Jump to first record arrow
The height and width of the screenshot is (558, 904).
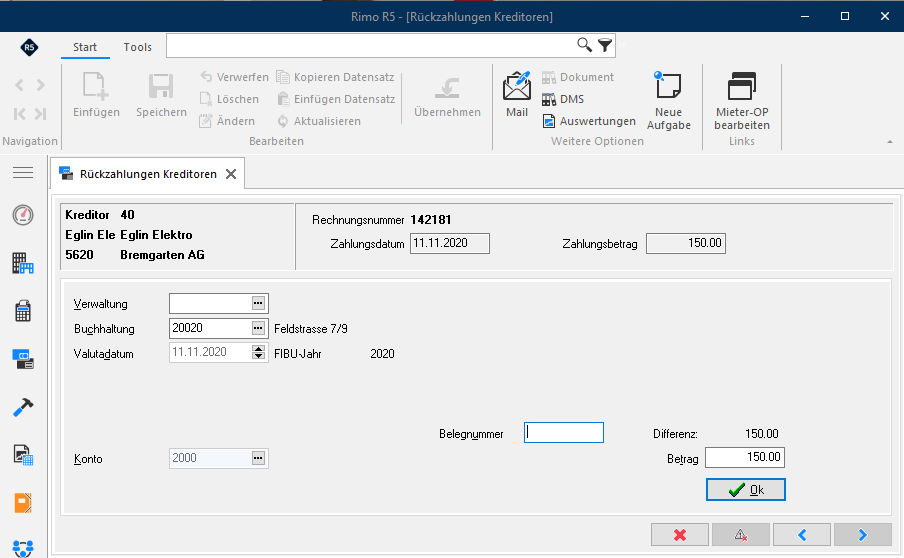tap(19, 114)
